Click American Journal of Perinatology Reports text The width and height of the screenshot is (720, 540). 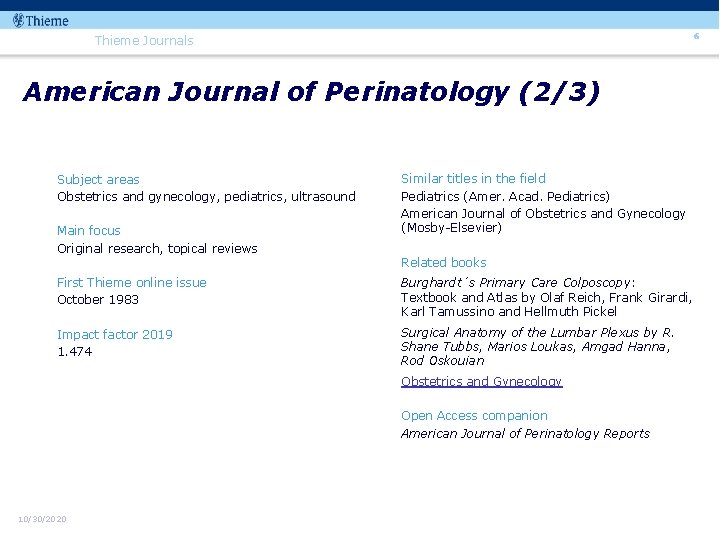(525, 433)
